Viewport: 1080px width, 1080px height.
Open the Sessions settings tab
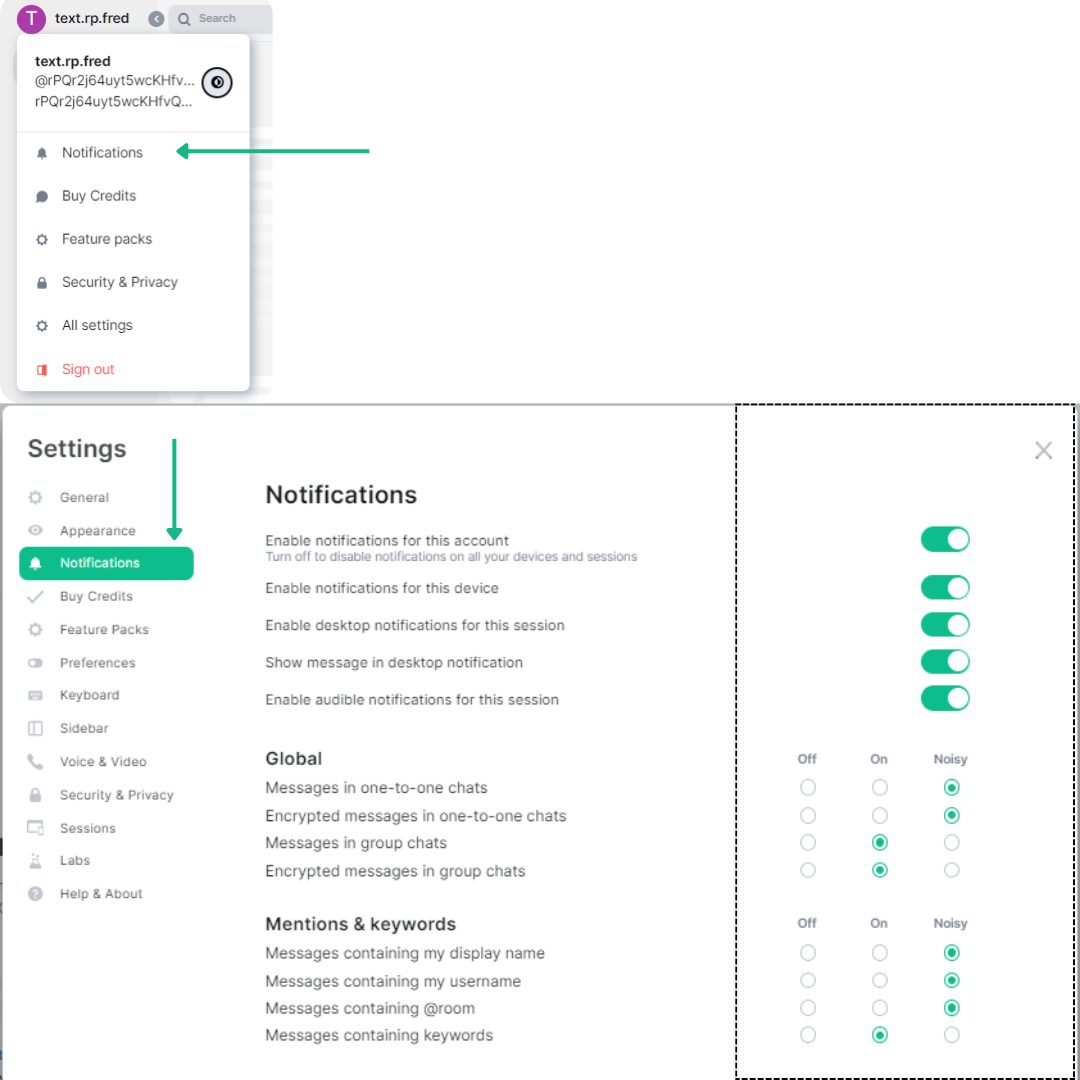pos(88,828)
